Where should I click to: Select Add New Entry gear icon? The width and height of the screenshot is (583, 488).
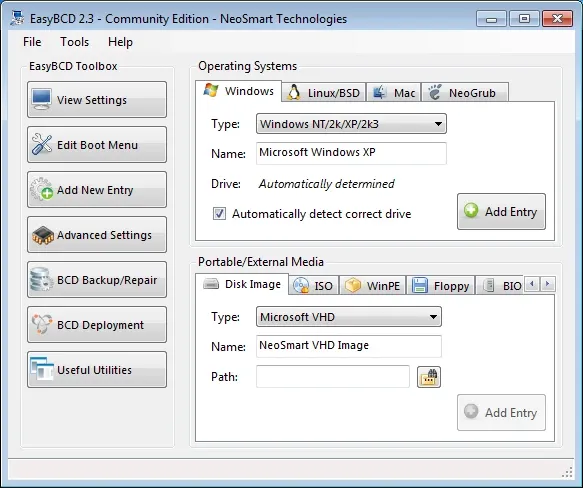coord(41,189)
